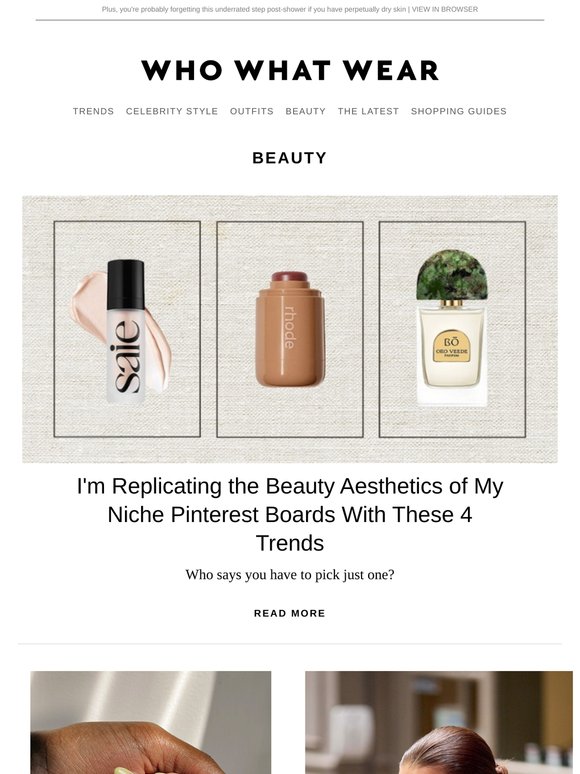Click the green marbled perfume cap

click(452, 274)
